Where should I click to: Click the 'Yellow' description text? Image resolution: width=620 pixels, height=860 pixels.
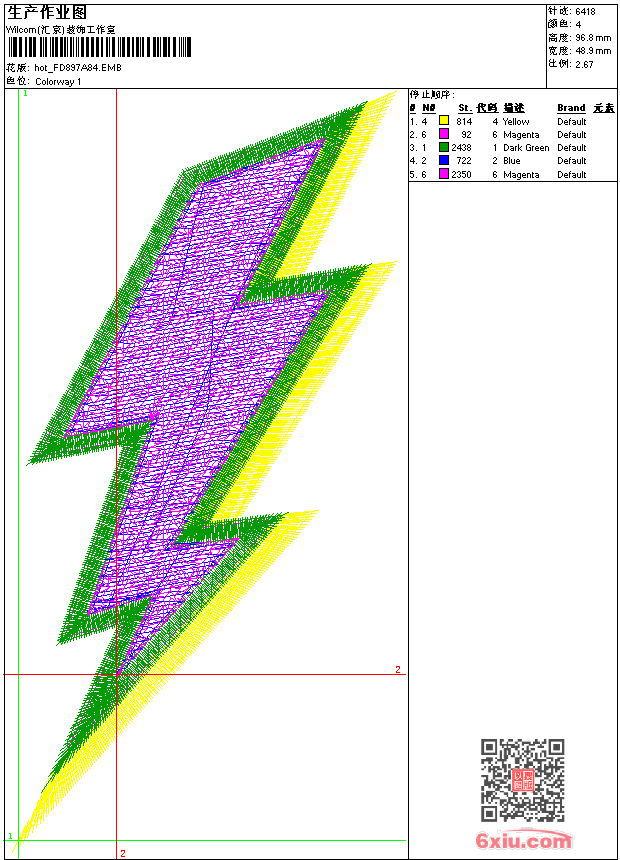coord(516,122)
